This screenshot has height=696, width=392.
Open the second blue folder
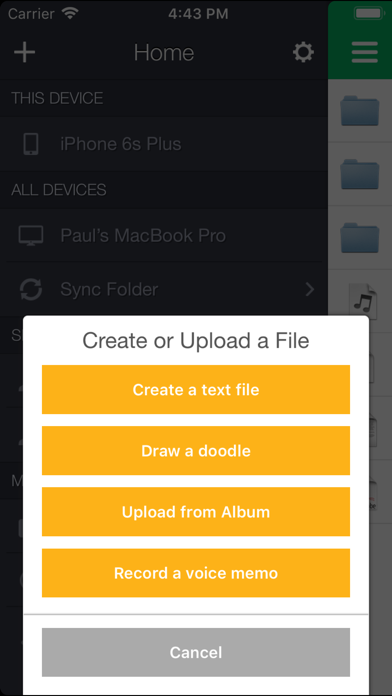360,175
